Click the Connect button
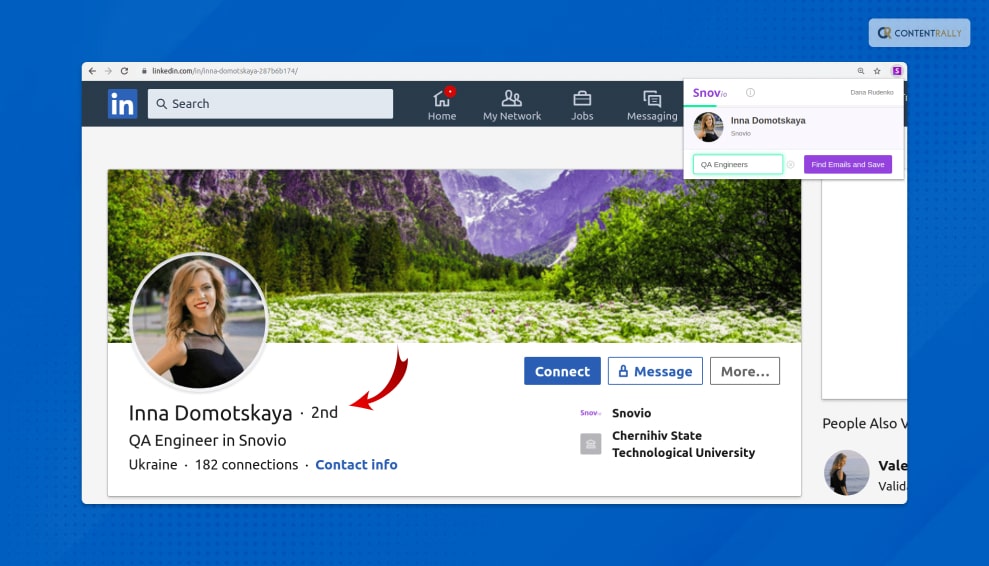Image resolution: width=989 pixels, height=566 pixels. 562,371
